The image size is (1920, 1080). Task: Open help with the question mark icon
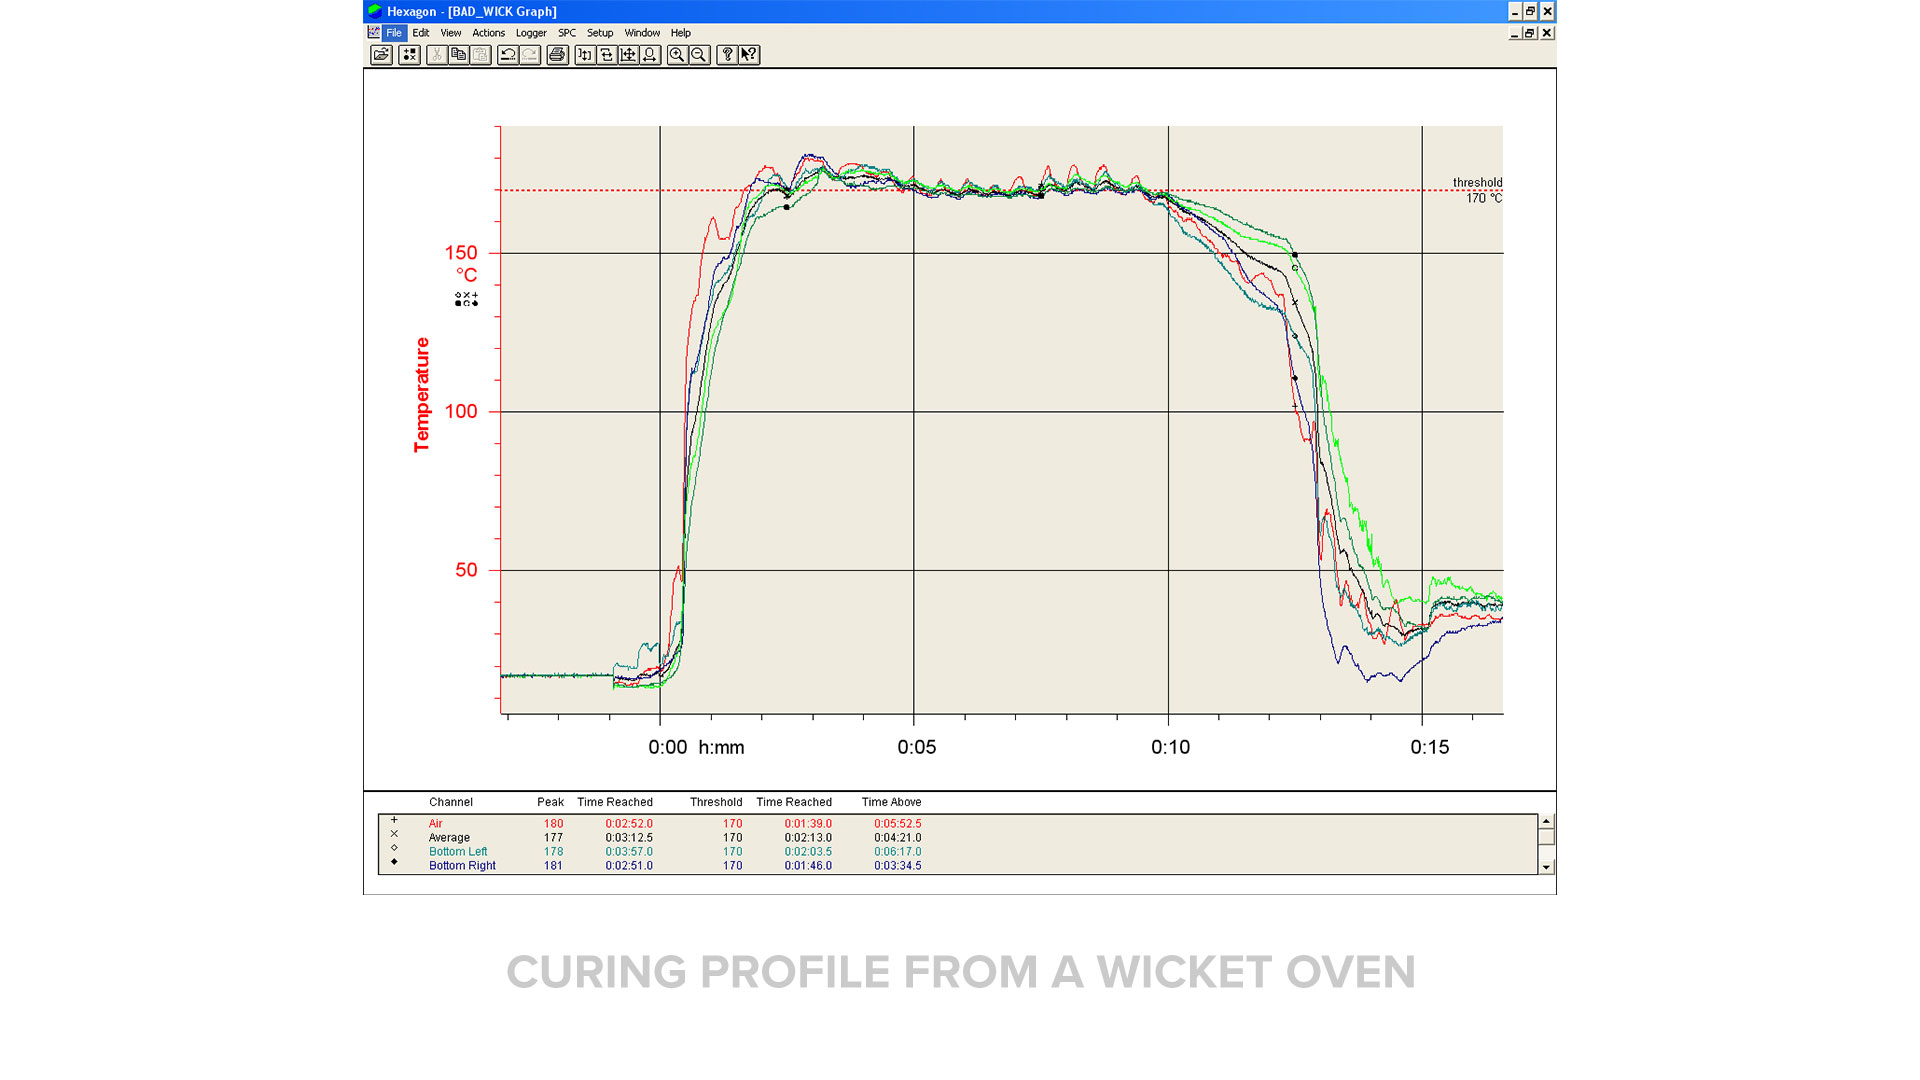click(727, 55)
